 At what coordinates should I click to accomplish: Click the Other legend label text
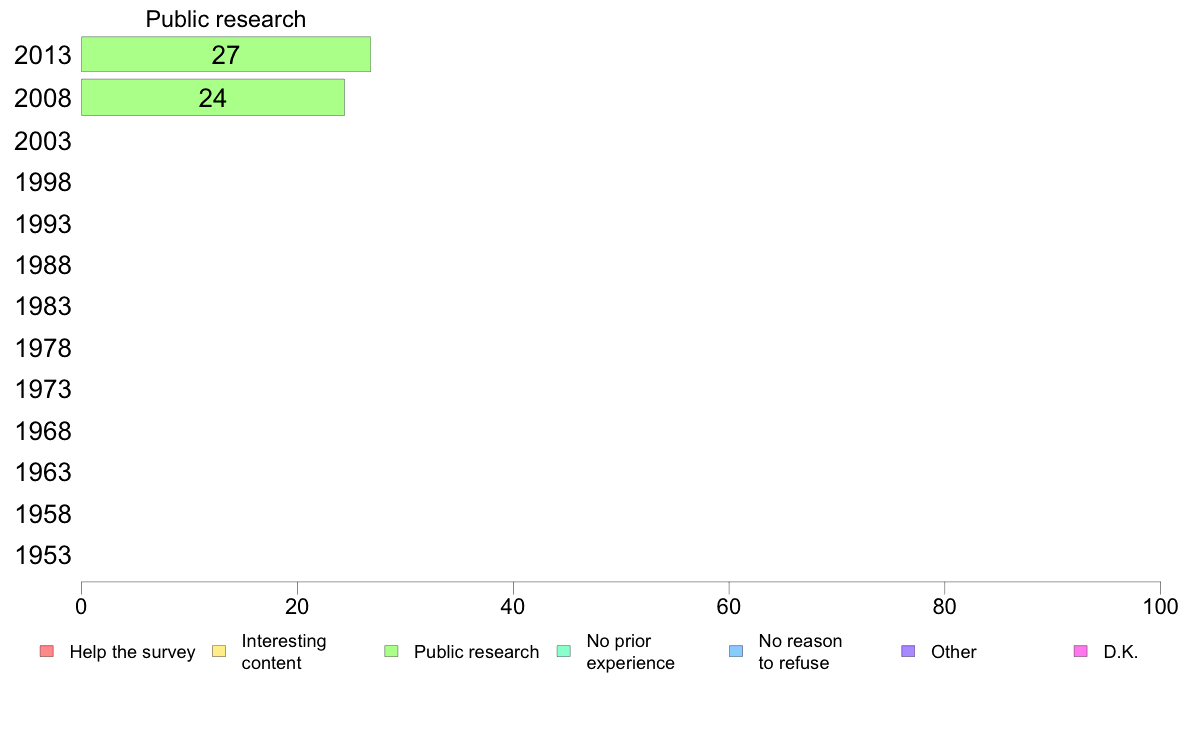(x=954, y=652)
